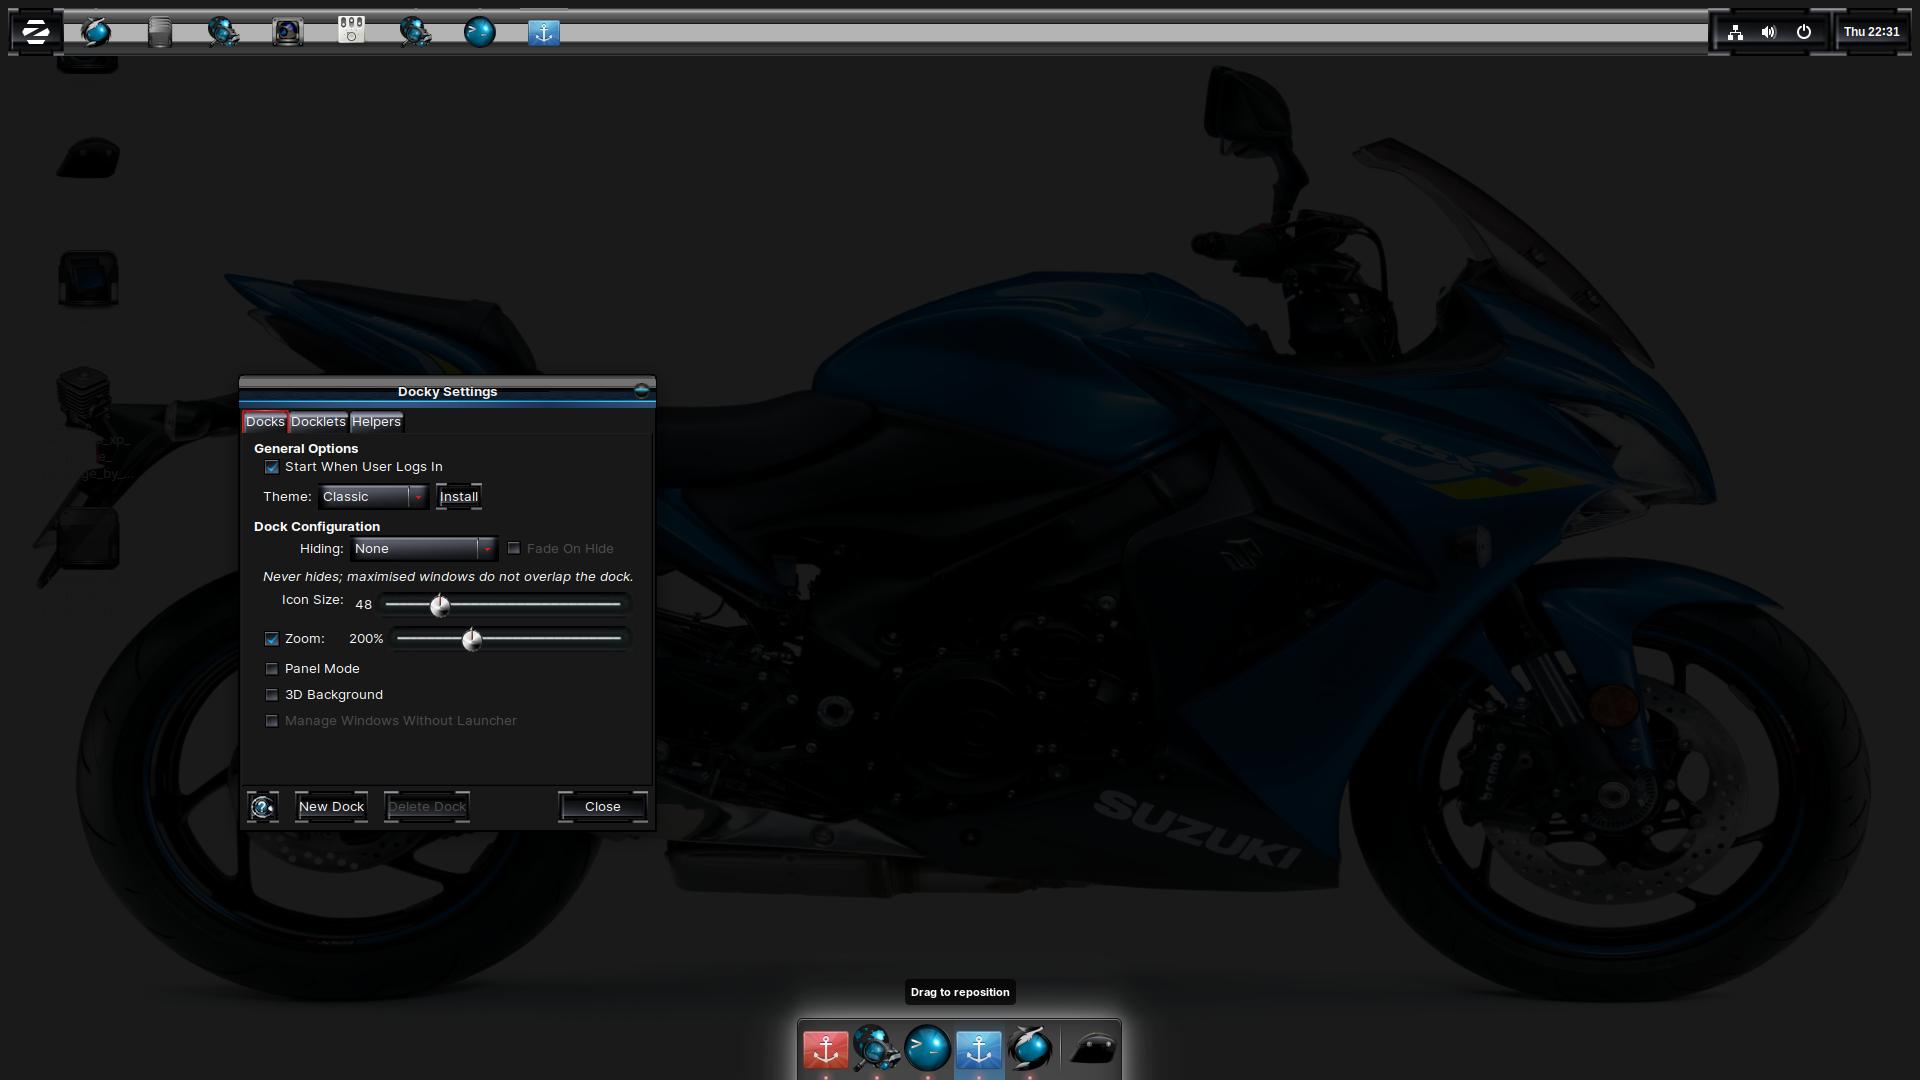
Task: Click the blue anchor icon in bottom dock
Action: coord(978,1049)
